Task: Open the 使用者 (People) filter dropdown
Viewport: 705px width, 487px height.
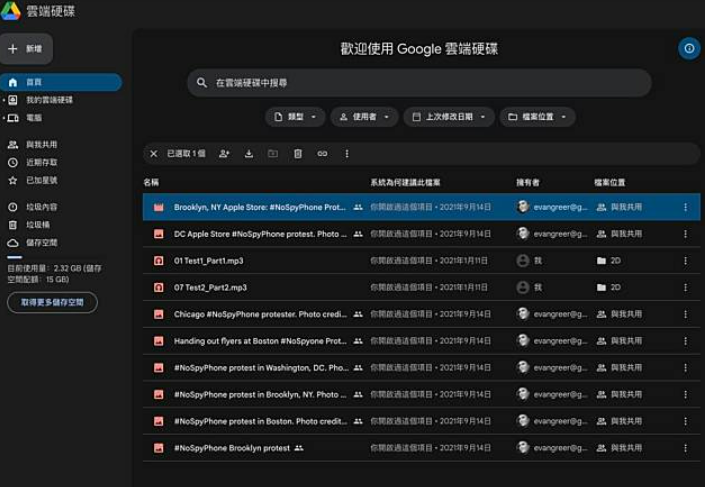Action: click(x=364, y=117)
